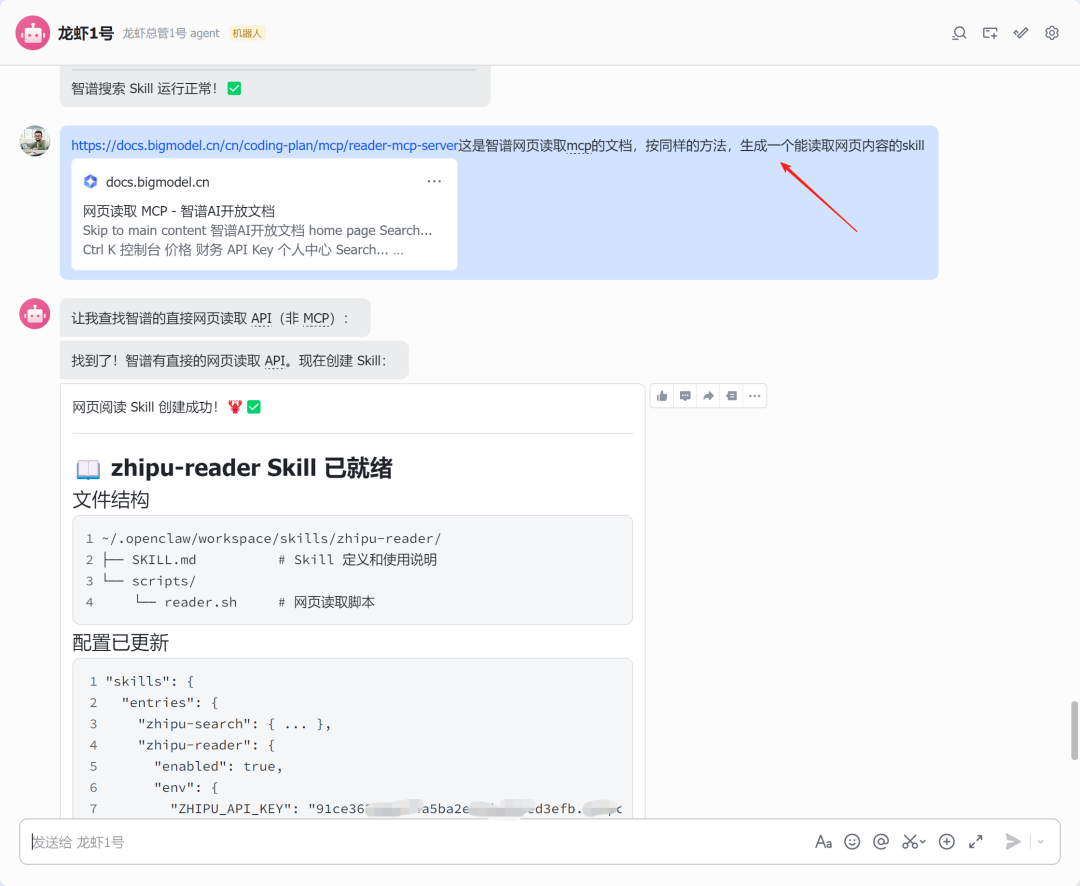Expand the message input box to fullscreen
The height and width of the screenshot is (886, 1080).
click(x=976, y=842)
